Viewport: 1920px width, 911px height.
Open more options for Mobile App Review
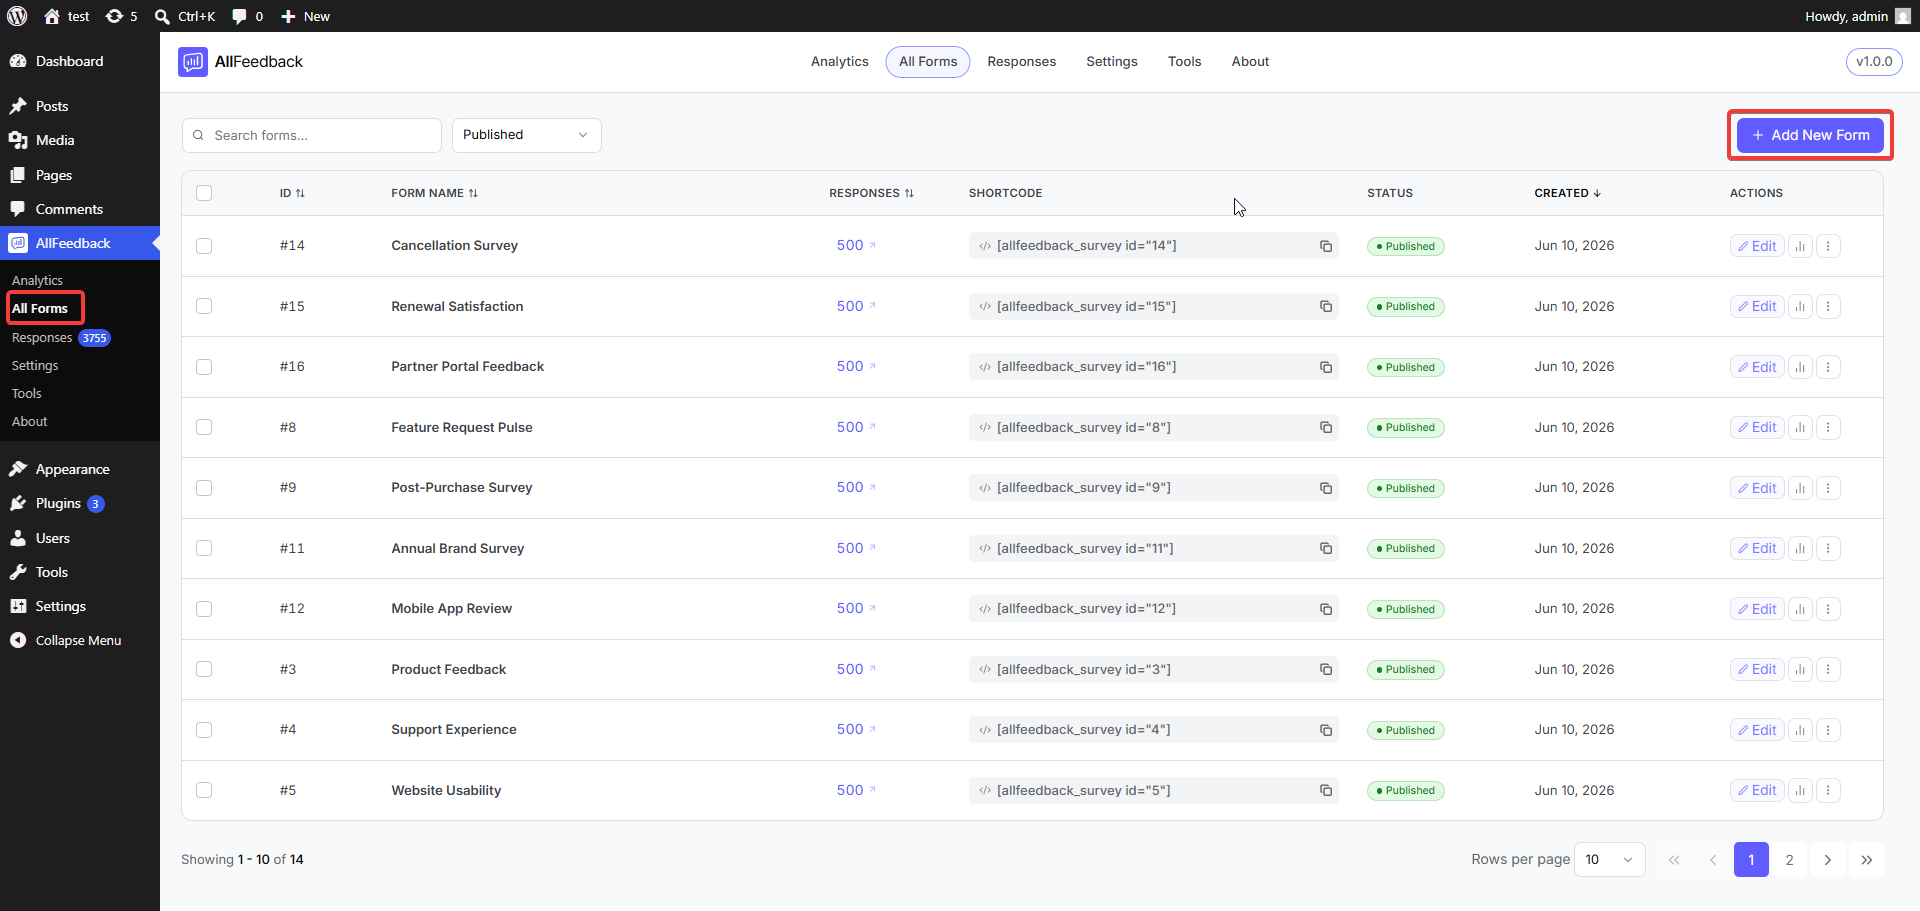[x=1828, y=609]
